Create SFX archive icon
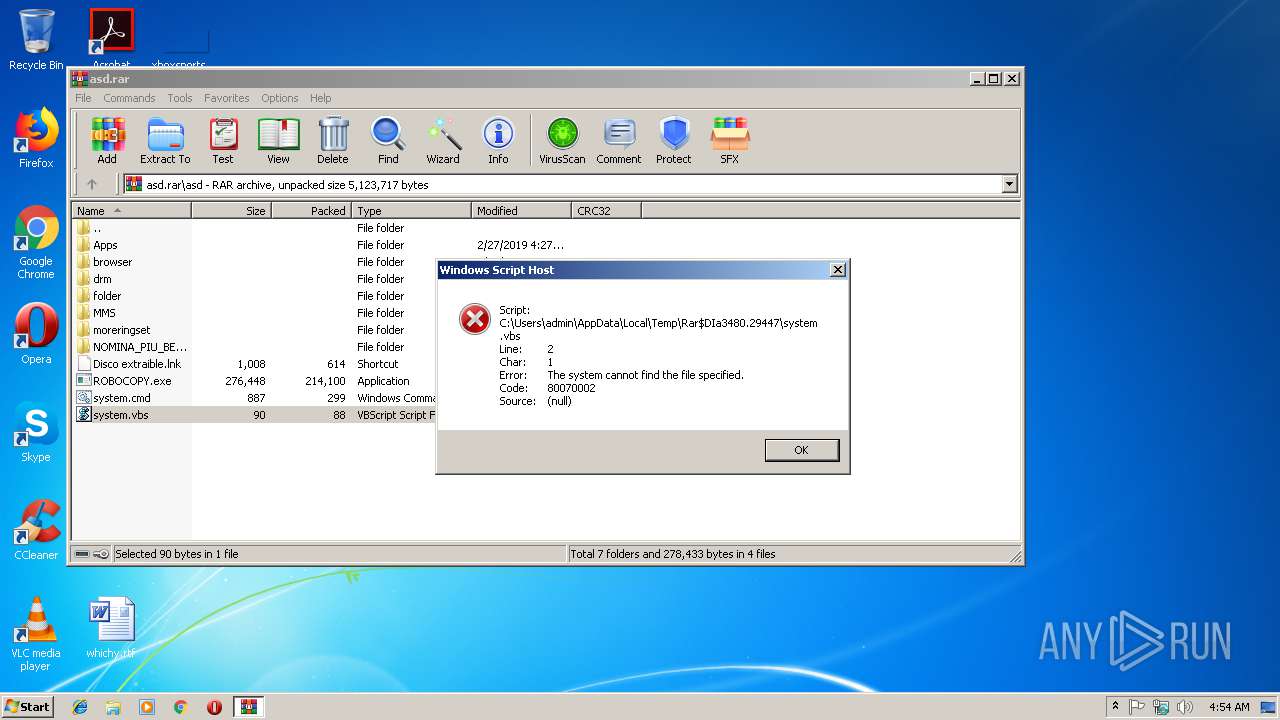The width and height of the screenshot is (1280, 720). click(730, 141)
